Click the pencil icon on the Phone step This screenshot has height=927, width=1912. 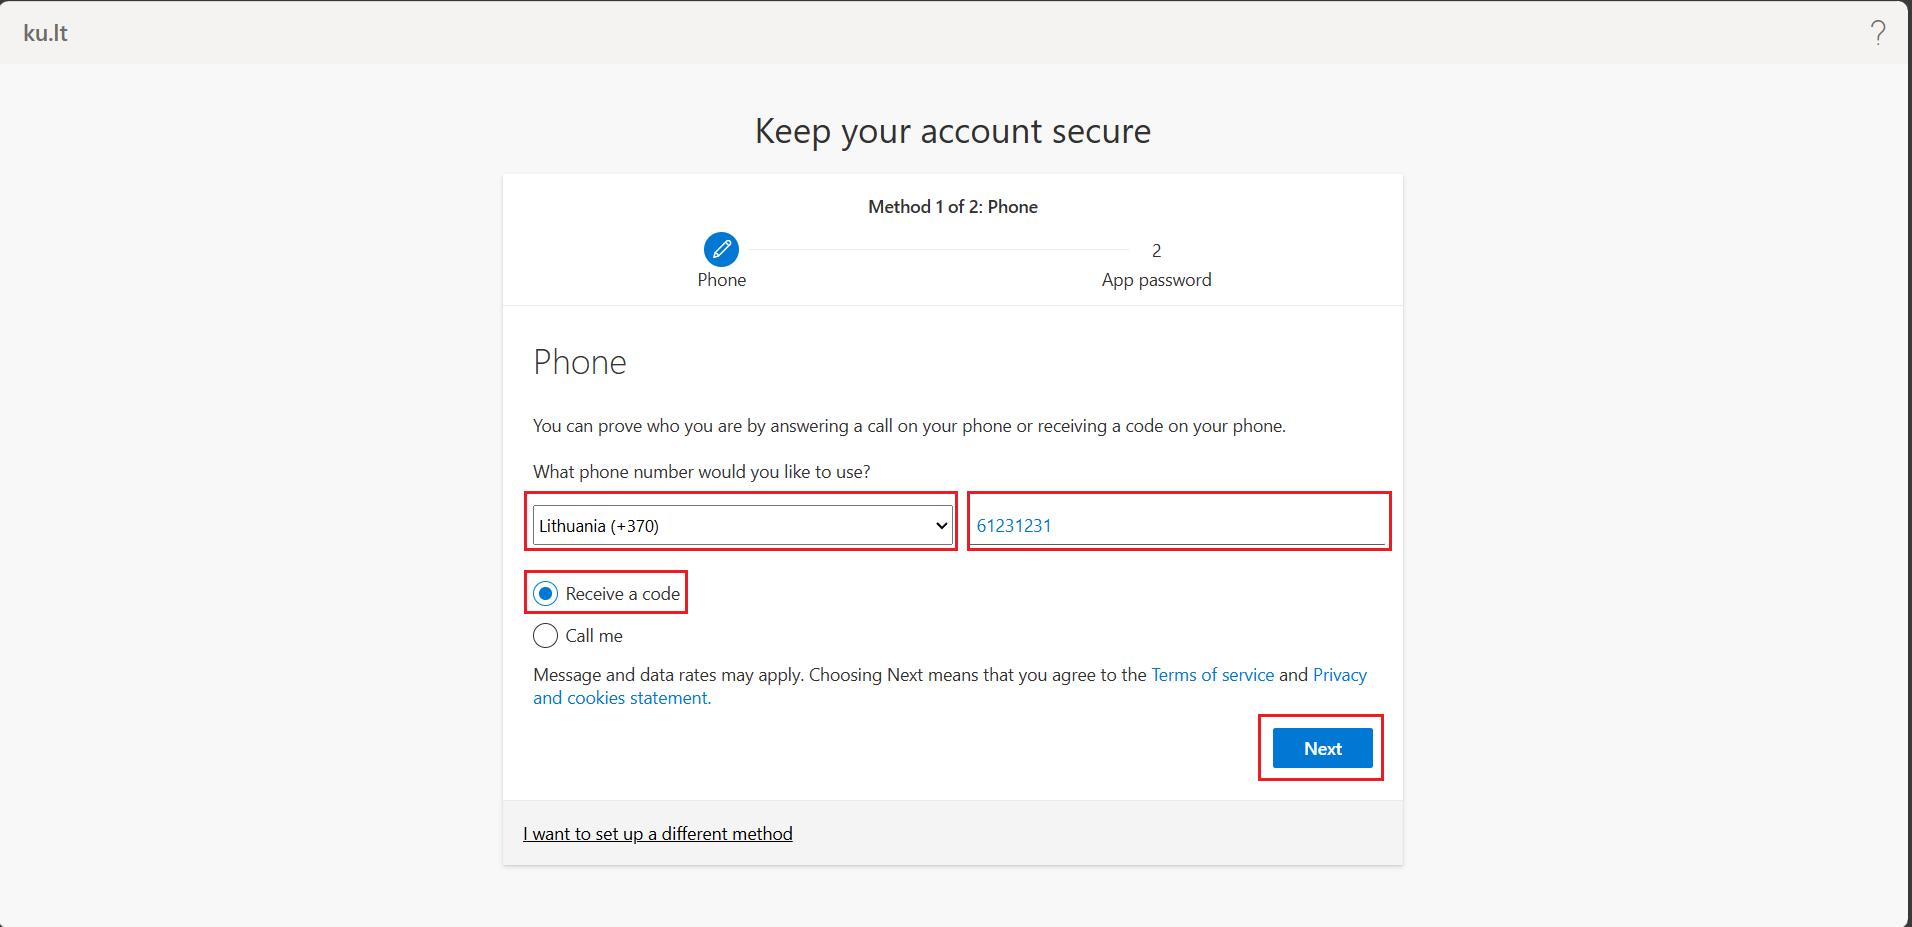pos(721,250)
